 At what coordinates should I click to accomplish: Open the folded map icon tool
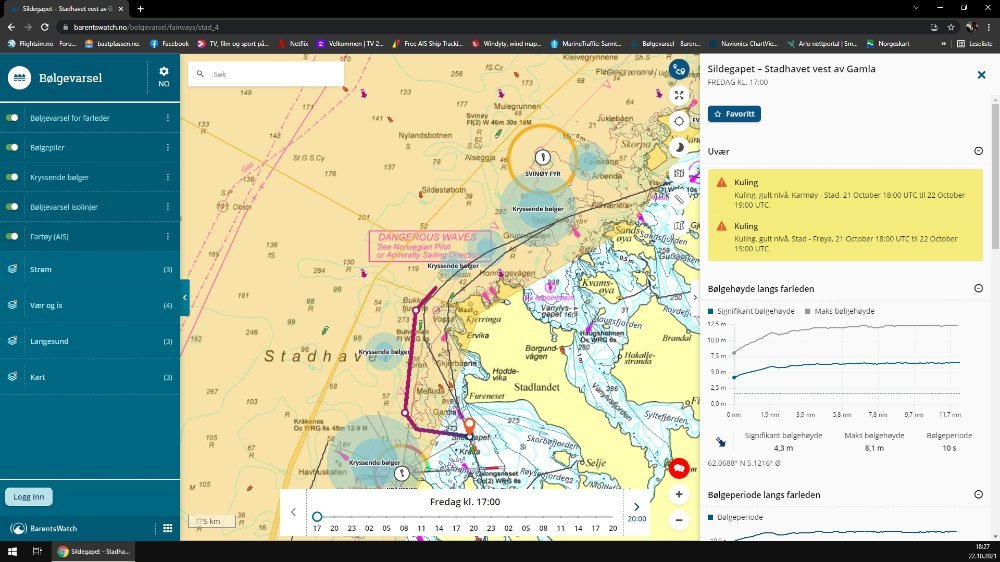pos(679,226)
